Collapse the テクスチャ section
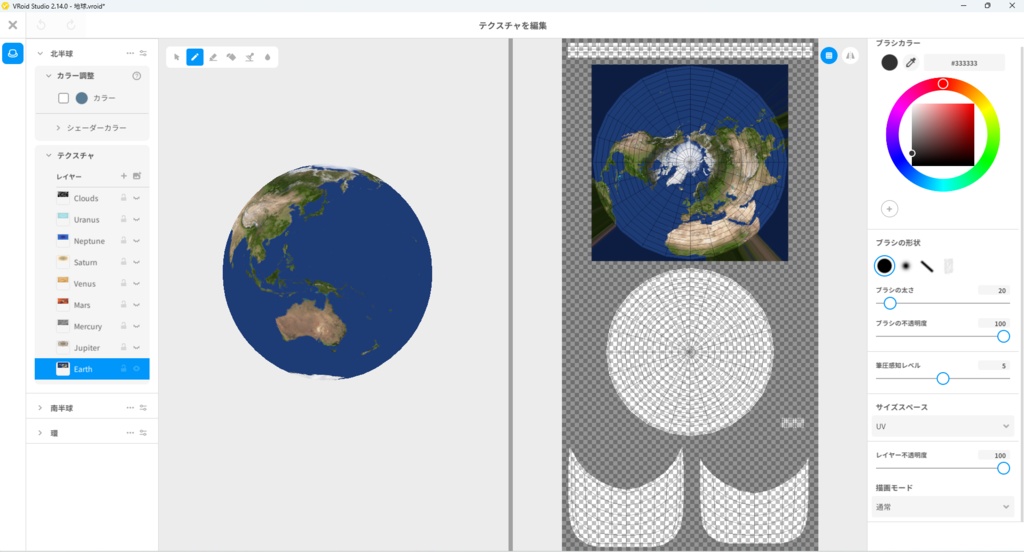This screenshot has width=1024, height=552. click(48, 155)
